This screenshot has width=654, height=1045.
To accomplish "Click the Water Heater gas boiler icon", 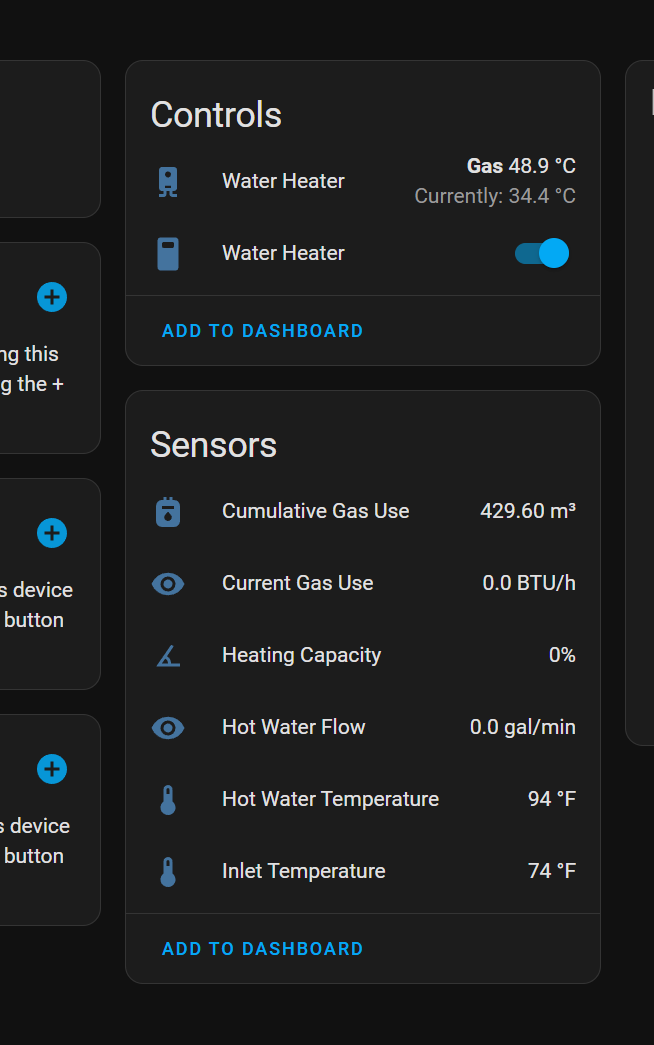I will (168, 181).
